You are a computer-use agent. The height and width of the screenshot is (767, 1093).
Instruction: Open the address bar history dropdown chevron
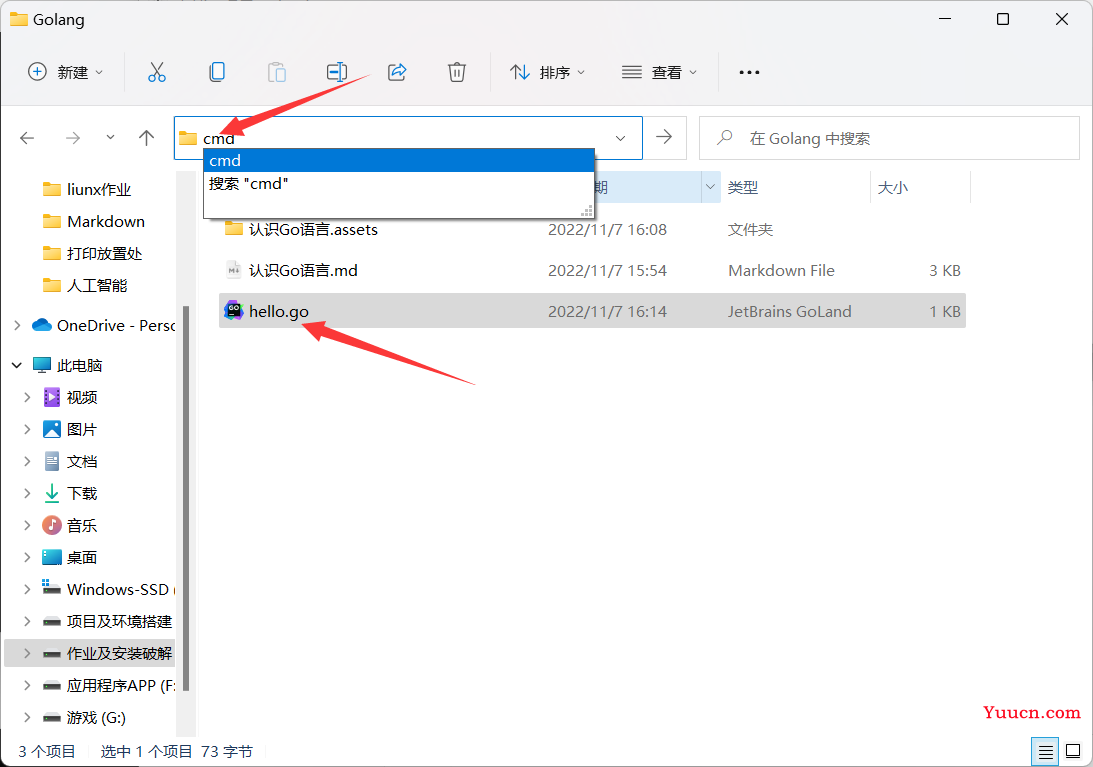point(620,138)
